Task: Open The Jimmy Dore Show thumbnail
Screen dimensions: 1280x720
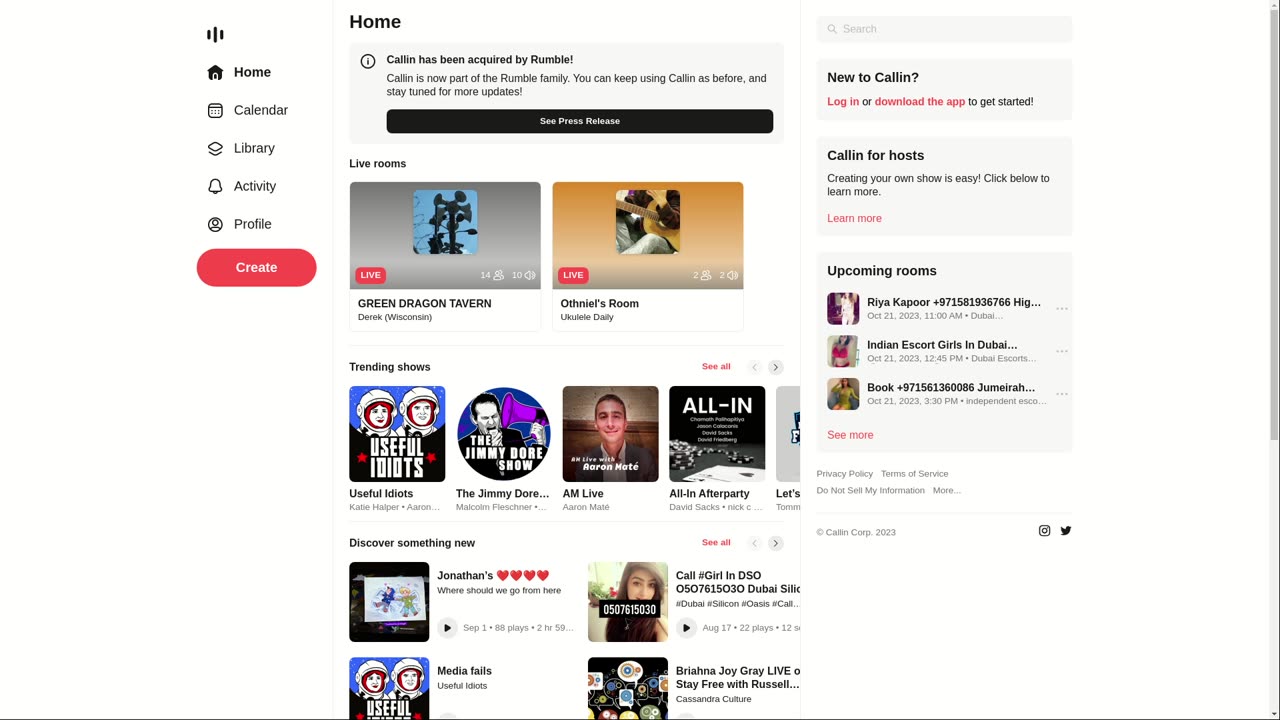Action: click(504, 434)
